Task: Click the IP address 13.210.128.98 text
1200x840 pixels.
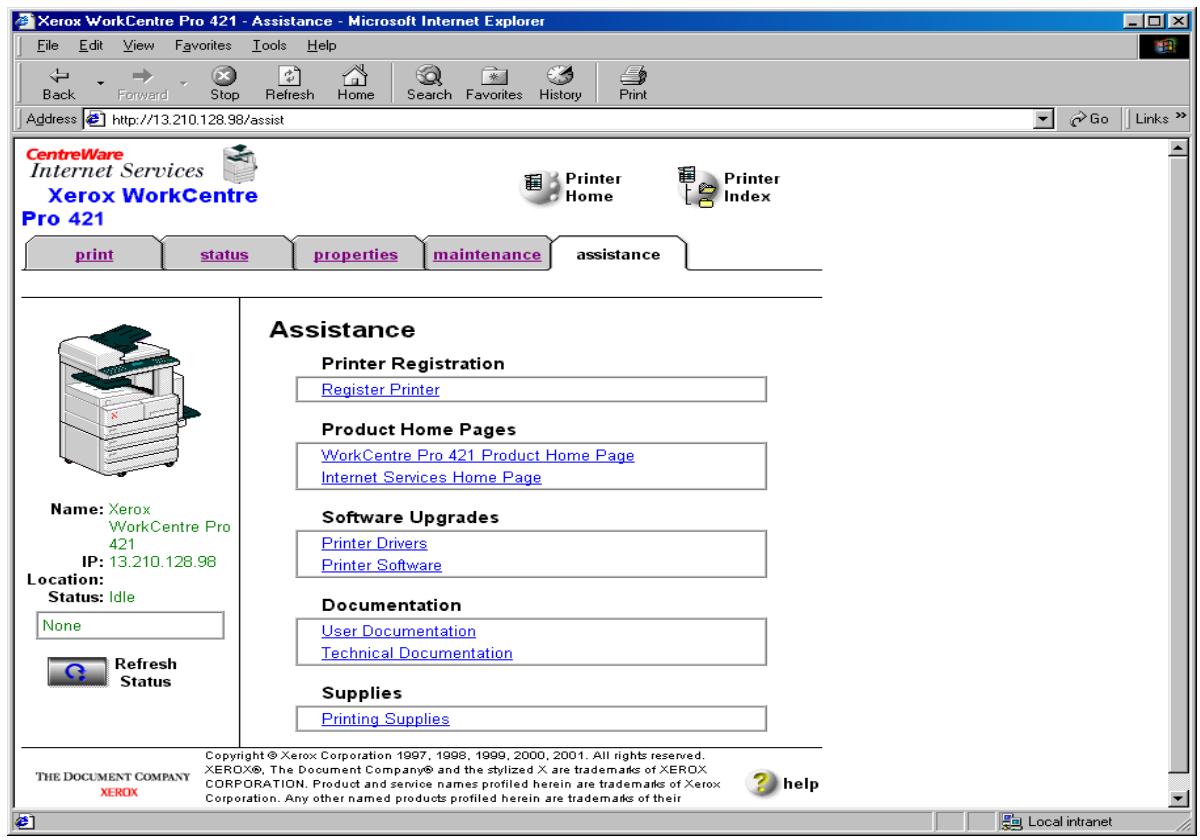Action: (x=162, y=561)
